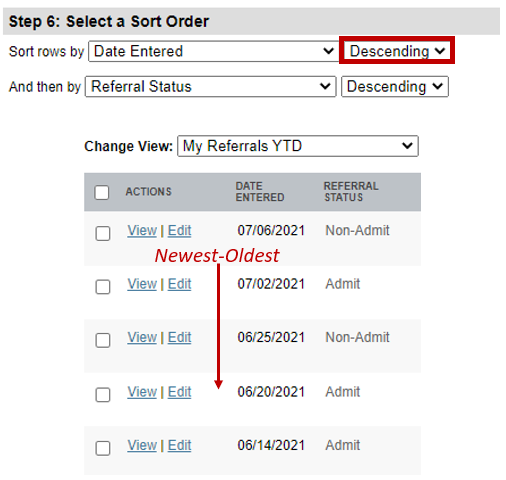
Task: Click Edit link for 07/06/2021 referral
Action: [179, 231]
